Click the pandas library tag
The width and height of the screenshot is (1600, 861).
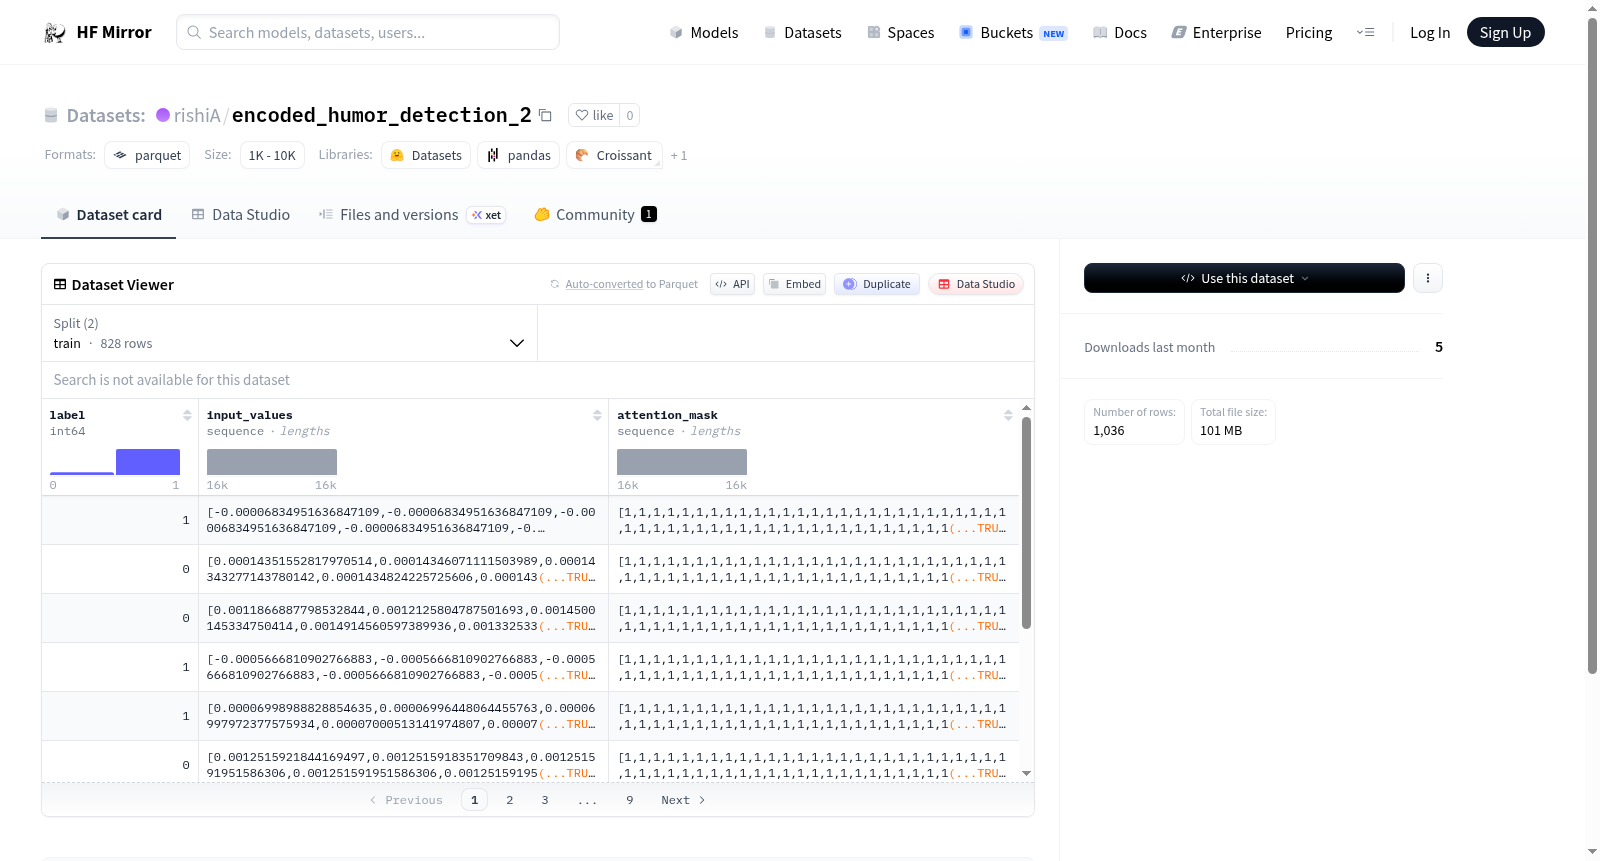coord(519,155)
